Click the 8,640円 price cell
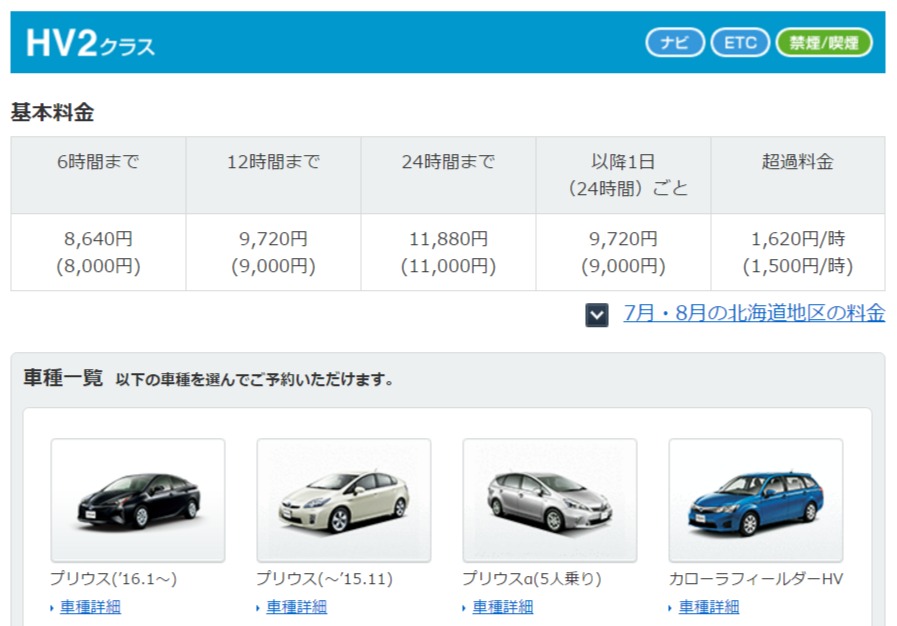This screenshot has width=897, height=626. [x=98, y=252]
